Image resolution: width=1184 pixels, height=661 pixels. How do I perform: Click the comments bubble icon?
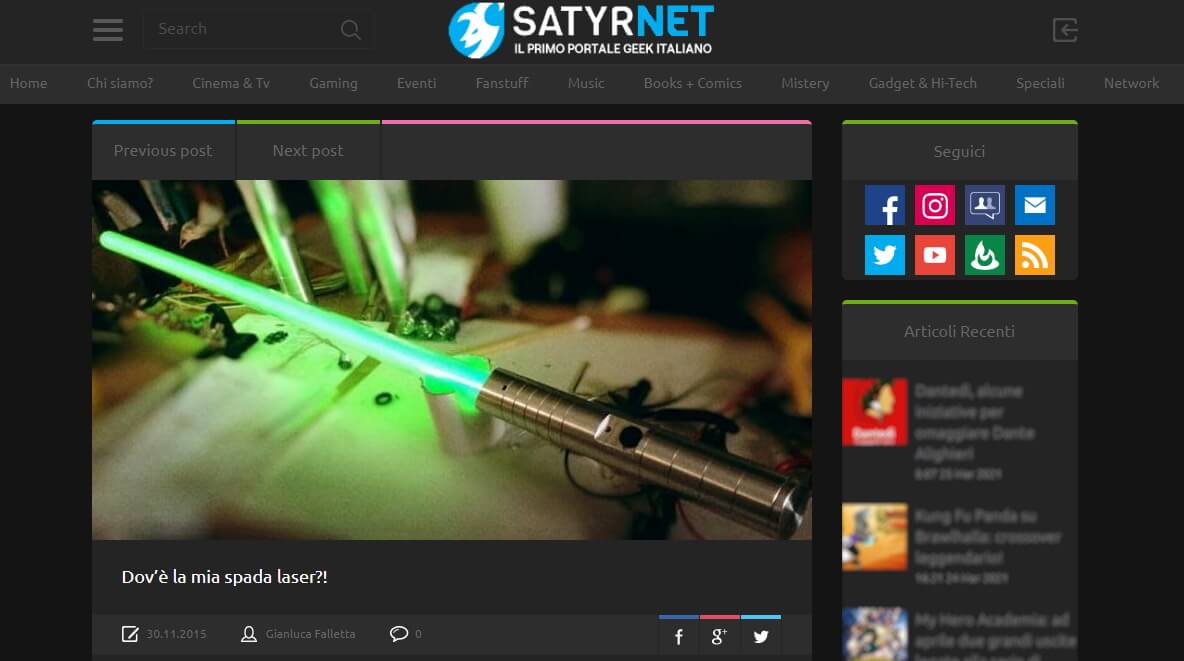(x=399, y=633)
